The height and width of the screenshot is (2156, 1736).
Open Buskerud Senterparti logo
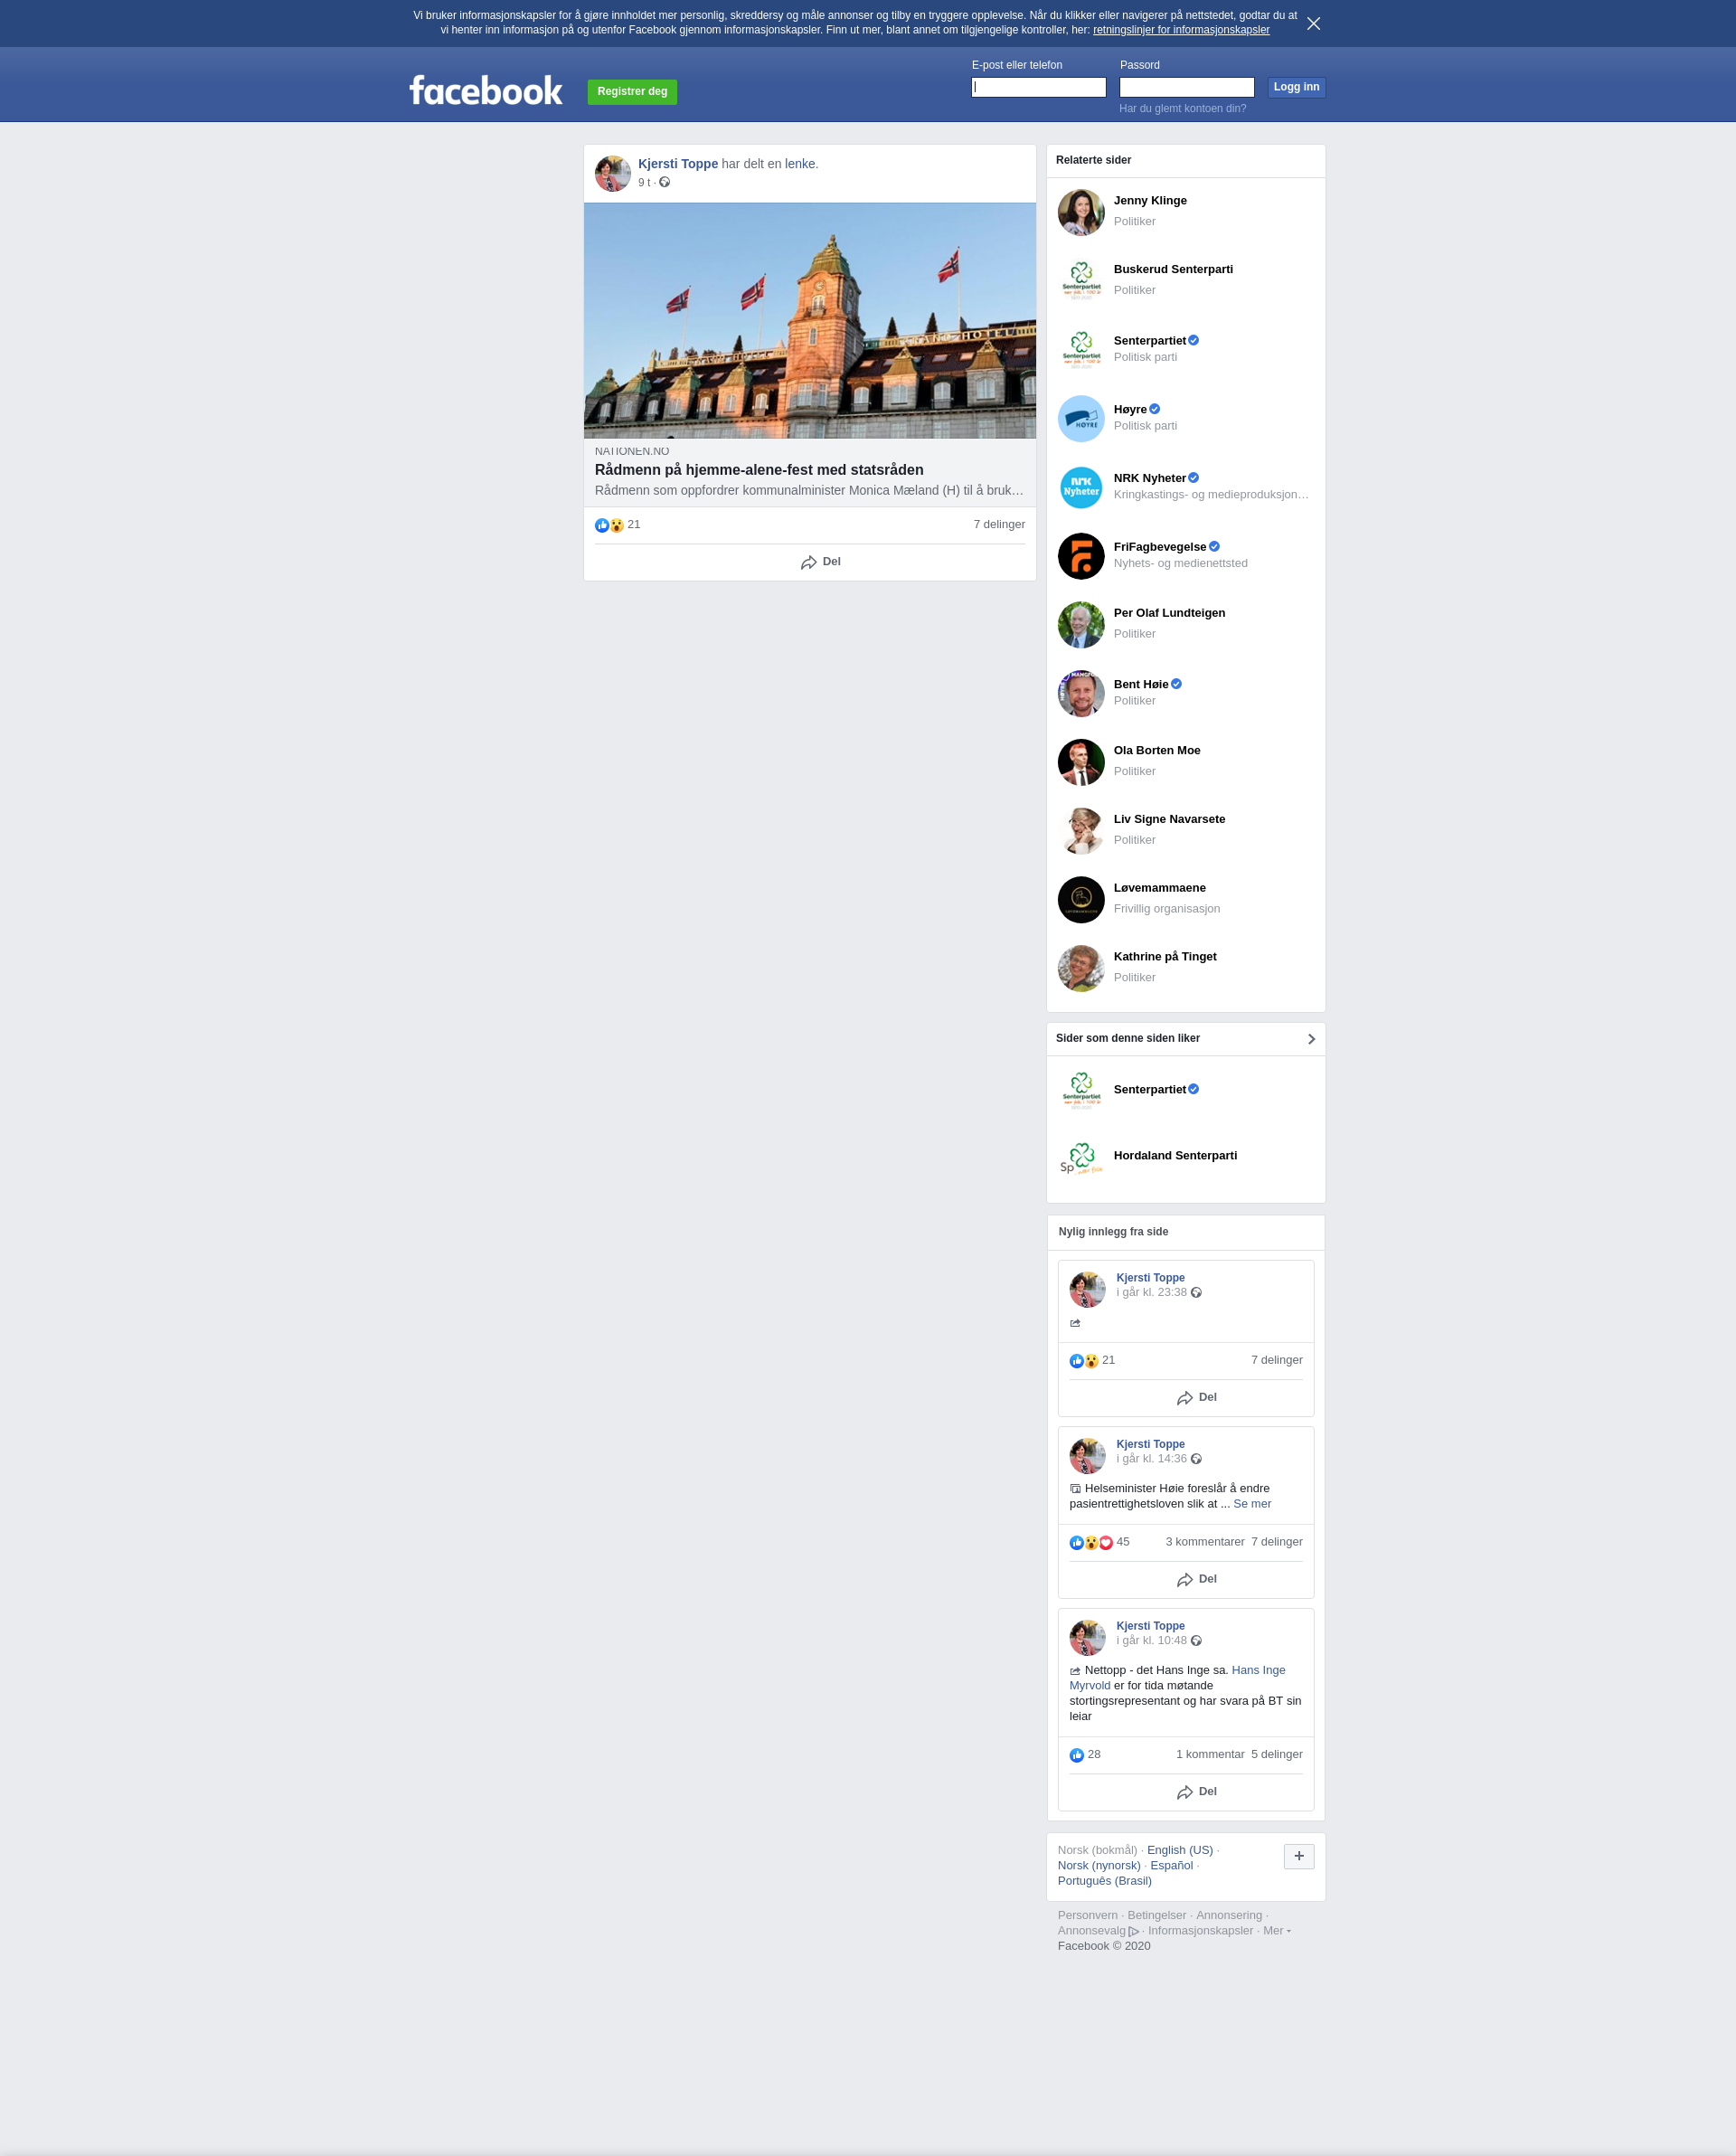[1081, 281]
